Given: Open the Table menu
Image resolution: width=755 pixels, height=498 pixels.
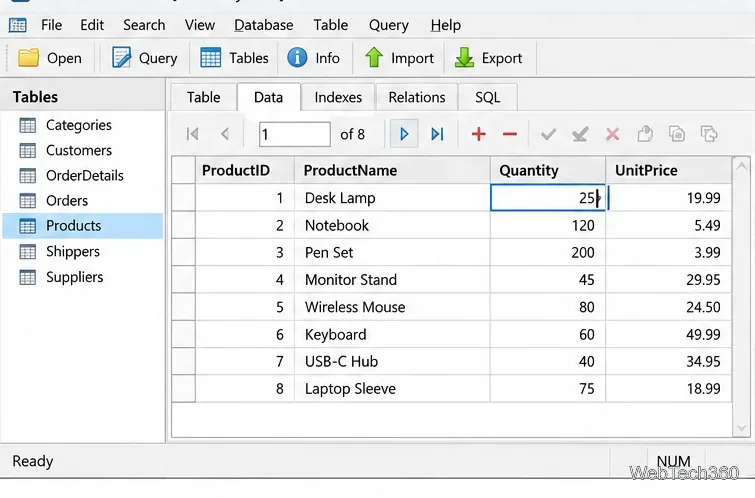Looking at the screenshot, I should [330, 25].
